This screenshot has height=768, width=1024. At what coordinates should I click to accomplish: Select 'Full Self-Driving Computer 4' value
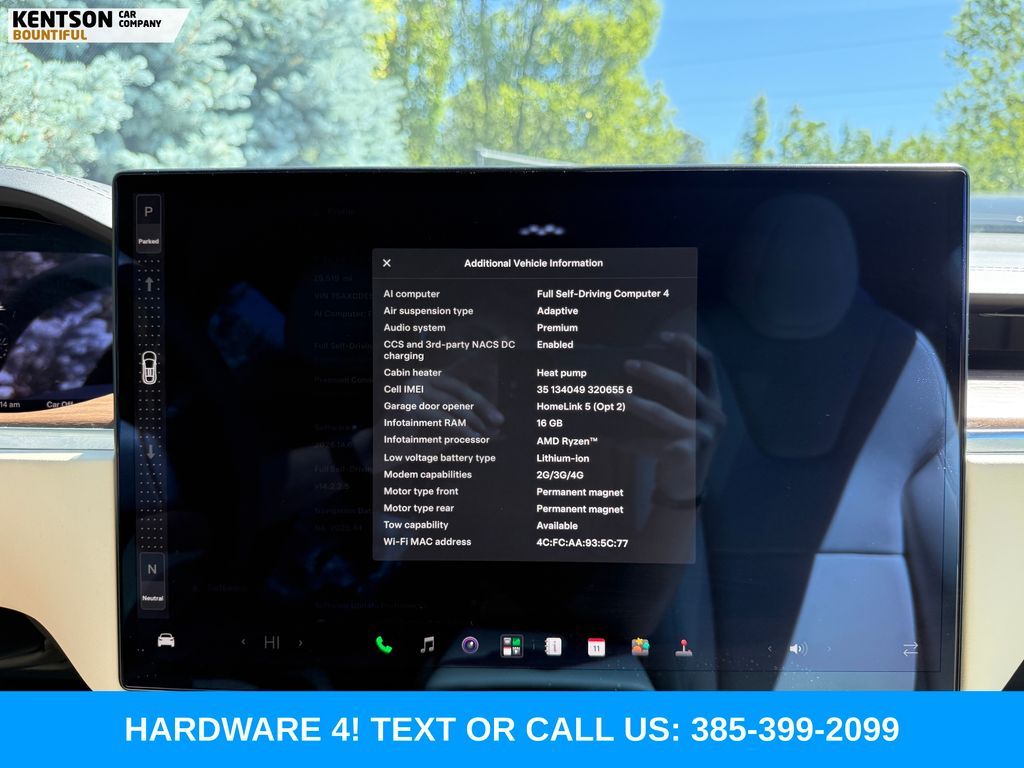pyautogui.click(x=603, y=294)
